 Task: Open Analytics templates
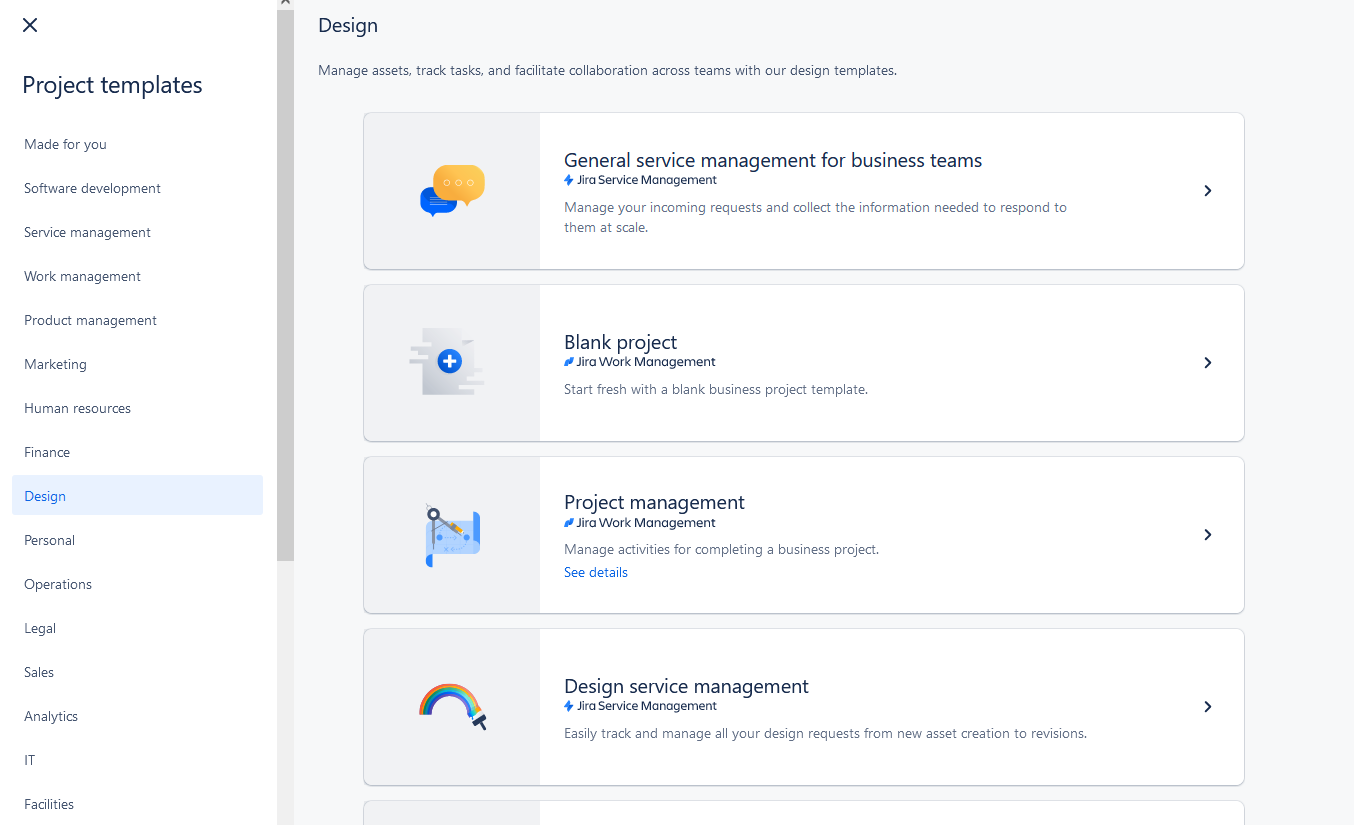[x=137, y=716]
